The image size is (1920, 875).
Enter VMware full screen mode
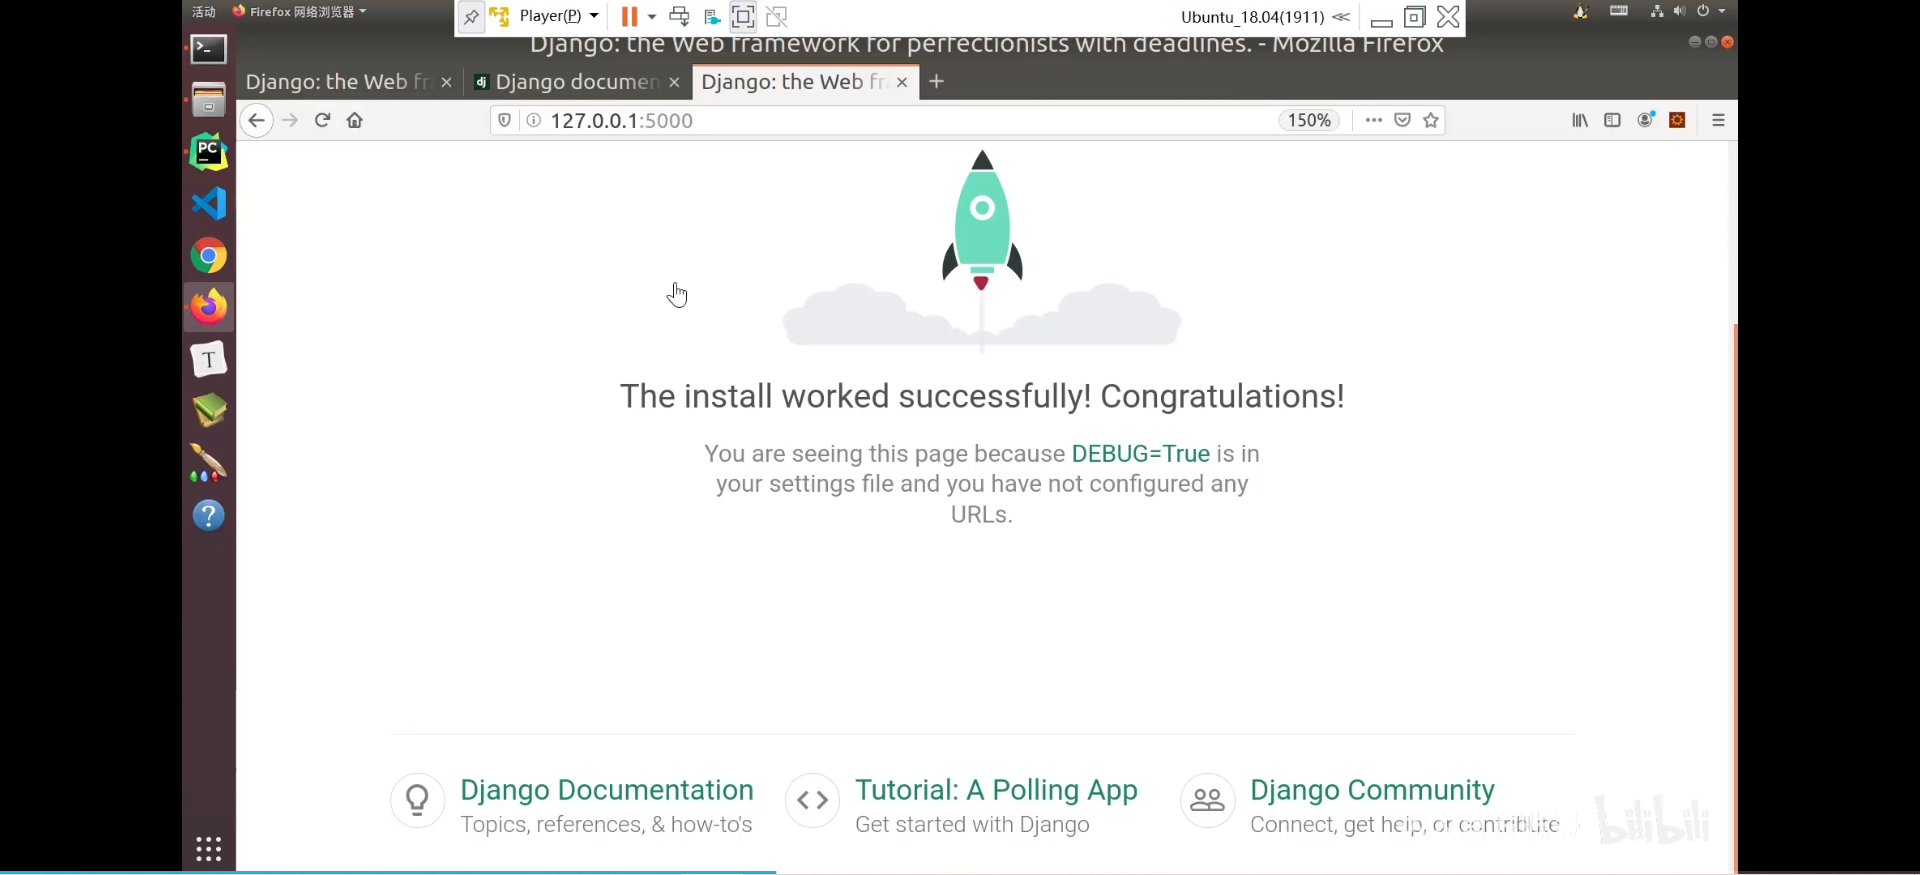[x=743, y=16]
